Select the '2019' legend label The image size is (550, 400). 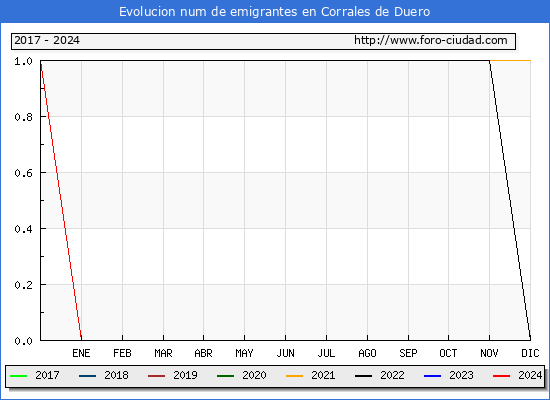click(186, 375)
